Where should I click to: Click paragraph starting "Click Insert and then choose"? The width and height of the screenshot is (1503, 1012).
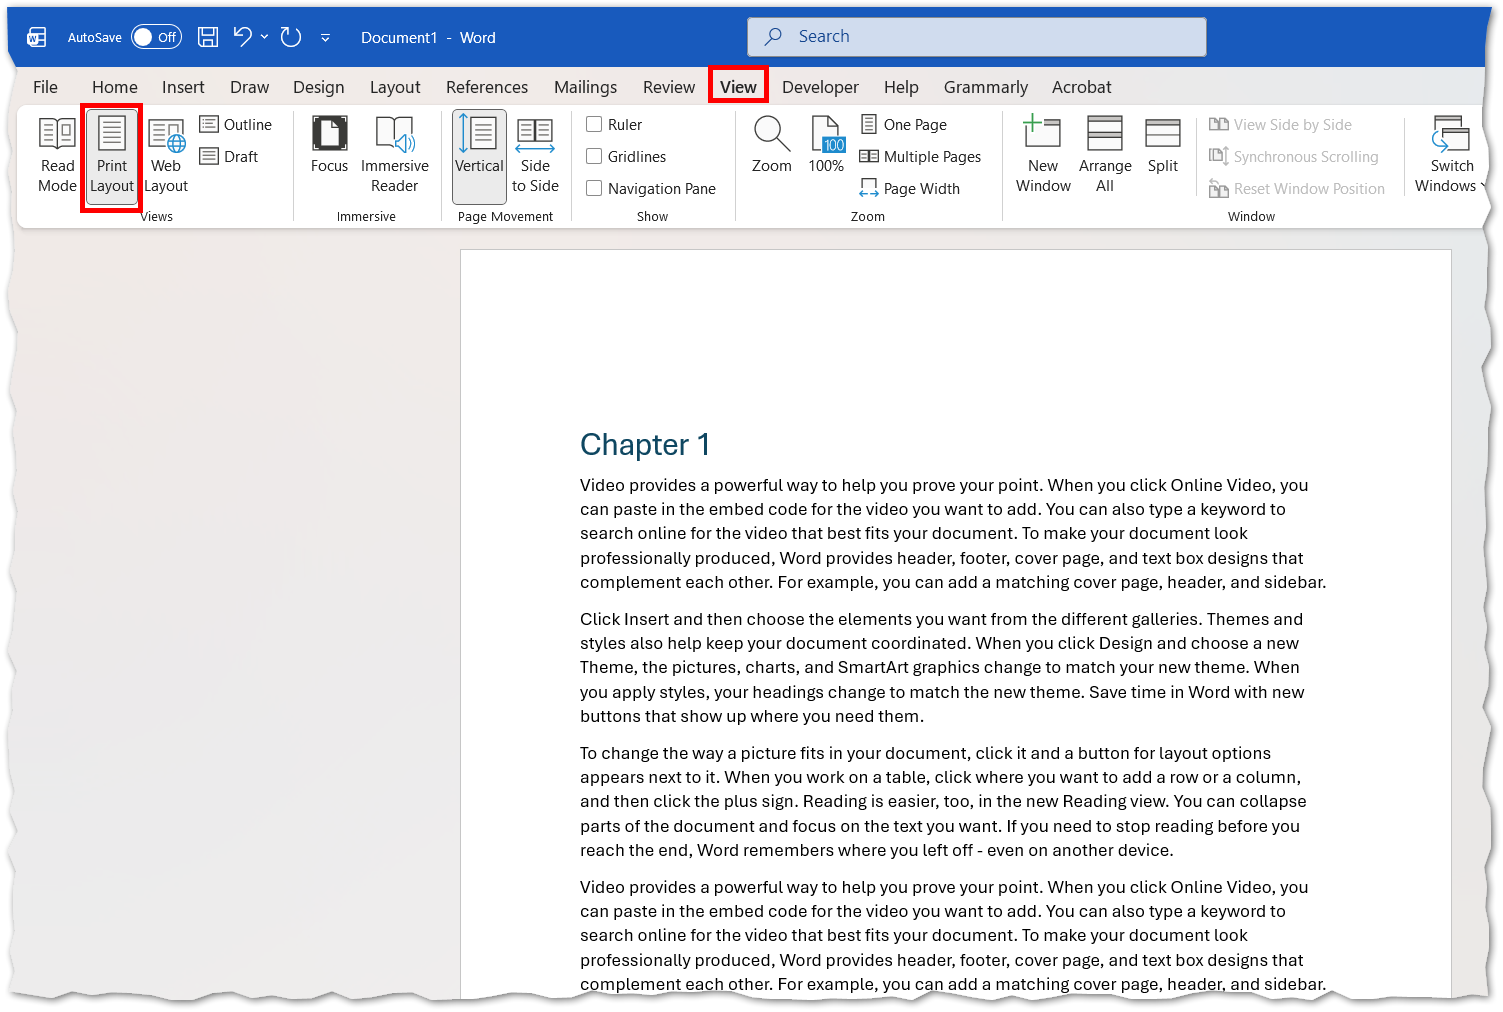pos(942,667)
